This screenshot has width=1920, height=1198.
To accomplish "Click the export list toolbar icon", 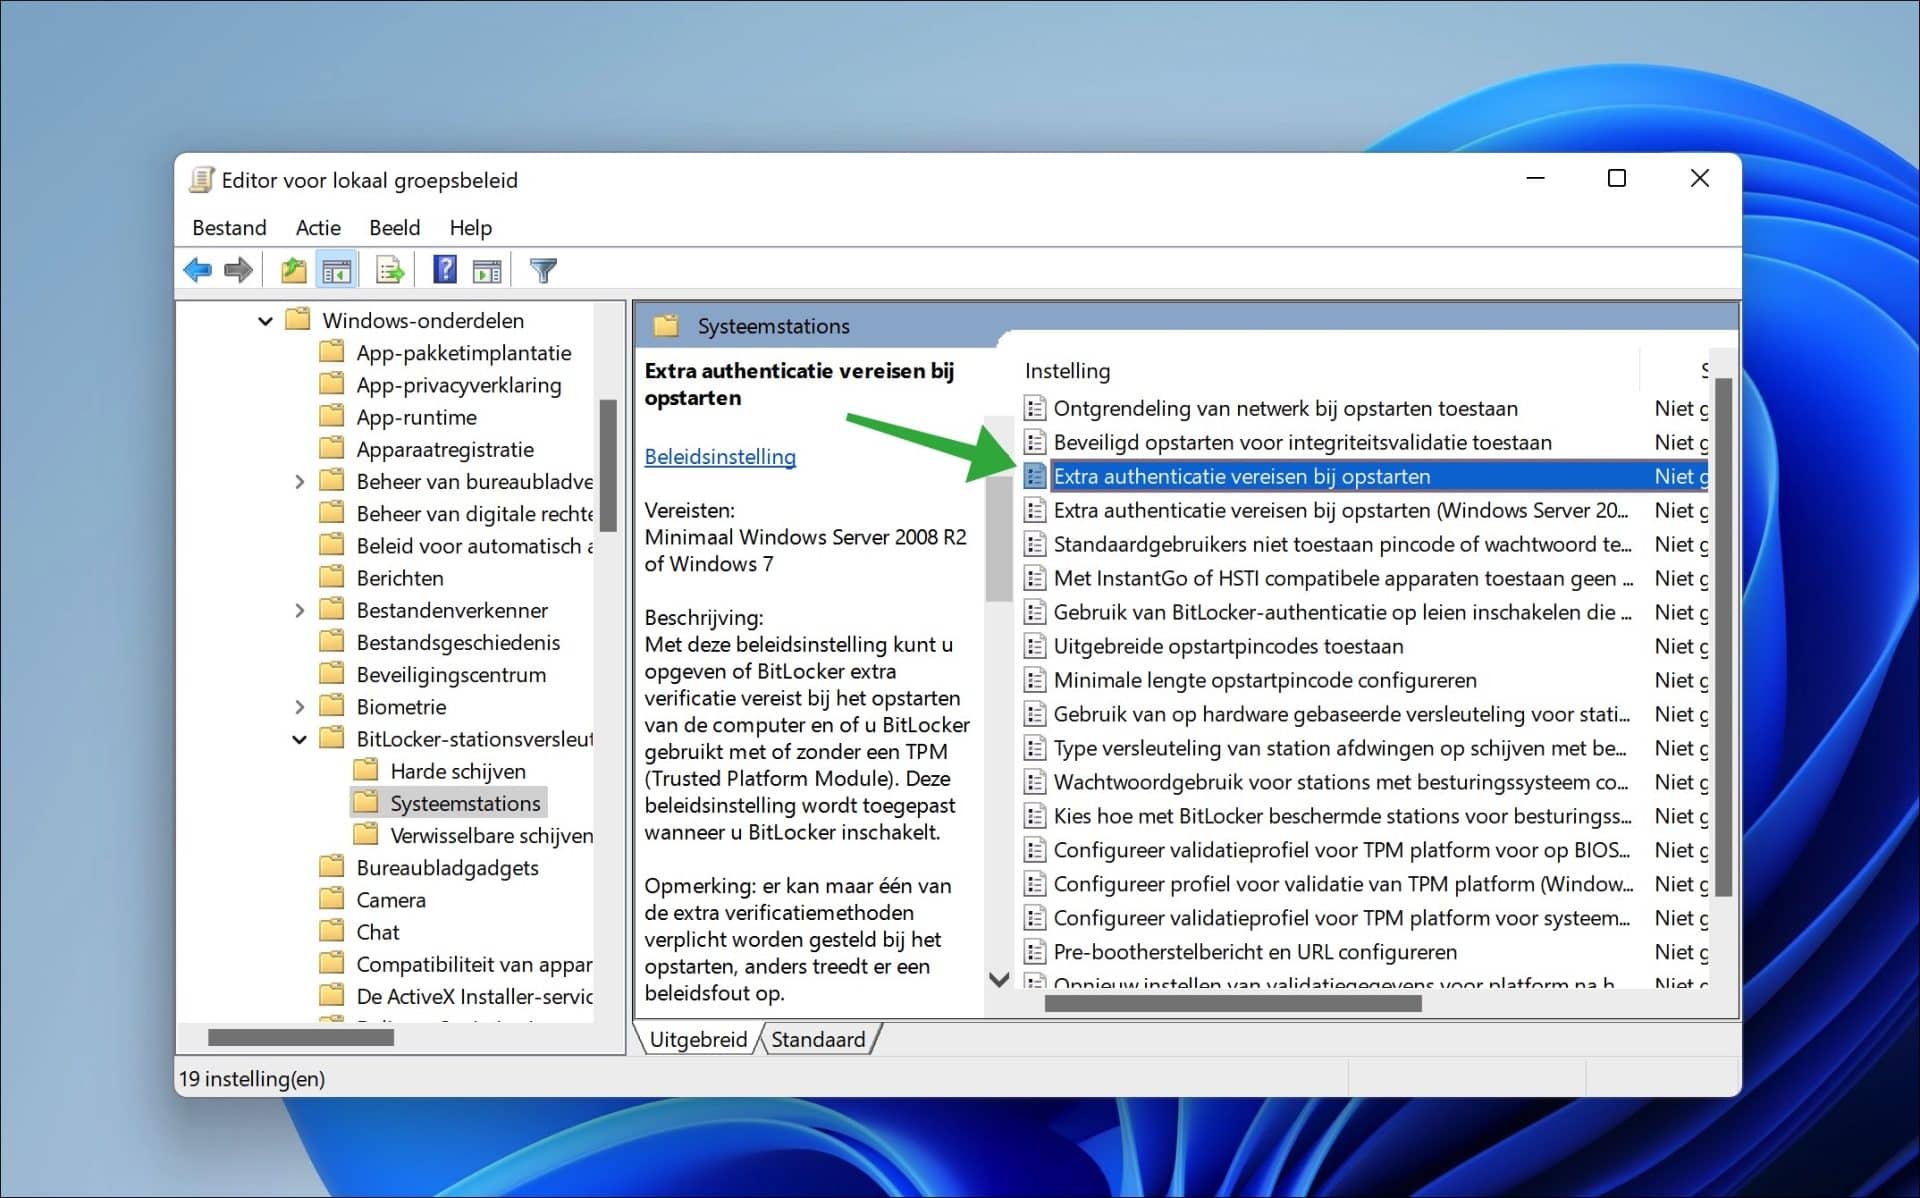I will coord(390,269).
